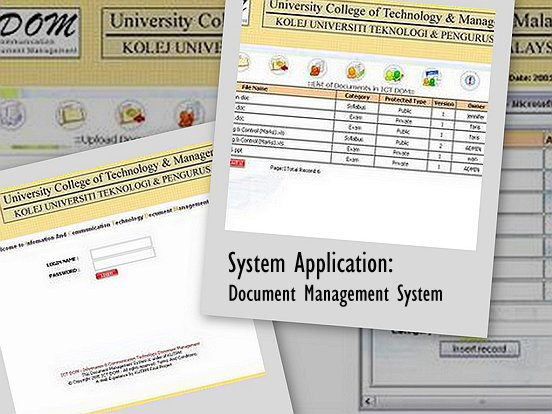
Task: Click the grey round icon in background upload window
Action: [12, 114]
